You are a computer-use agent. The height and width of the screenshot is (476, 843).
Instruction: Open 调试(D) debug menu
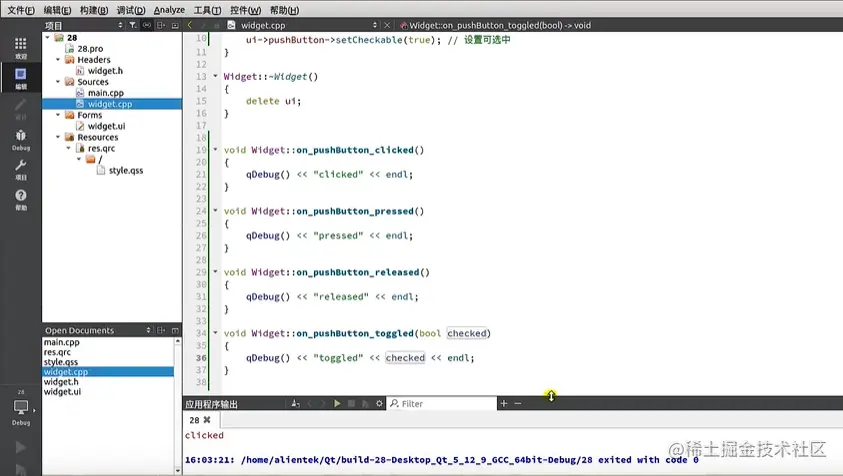[131, 10]
